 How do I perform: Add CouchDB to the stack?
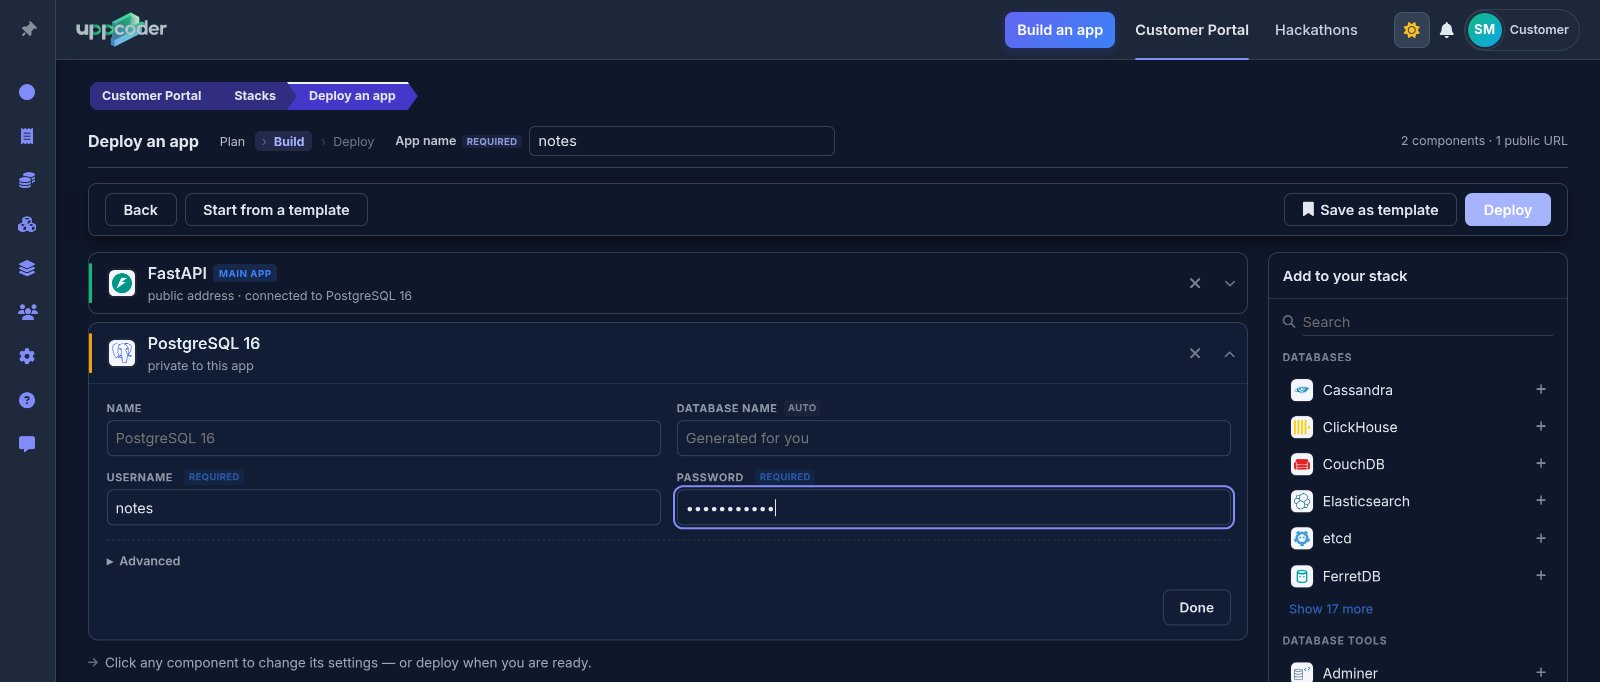coord(1541,463)
